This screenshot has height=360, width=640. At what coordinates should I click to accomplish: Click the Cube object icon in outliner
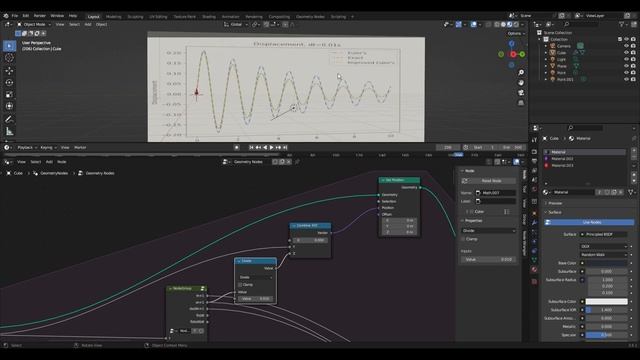point(553,53)
